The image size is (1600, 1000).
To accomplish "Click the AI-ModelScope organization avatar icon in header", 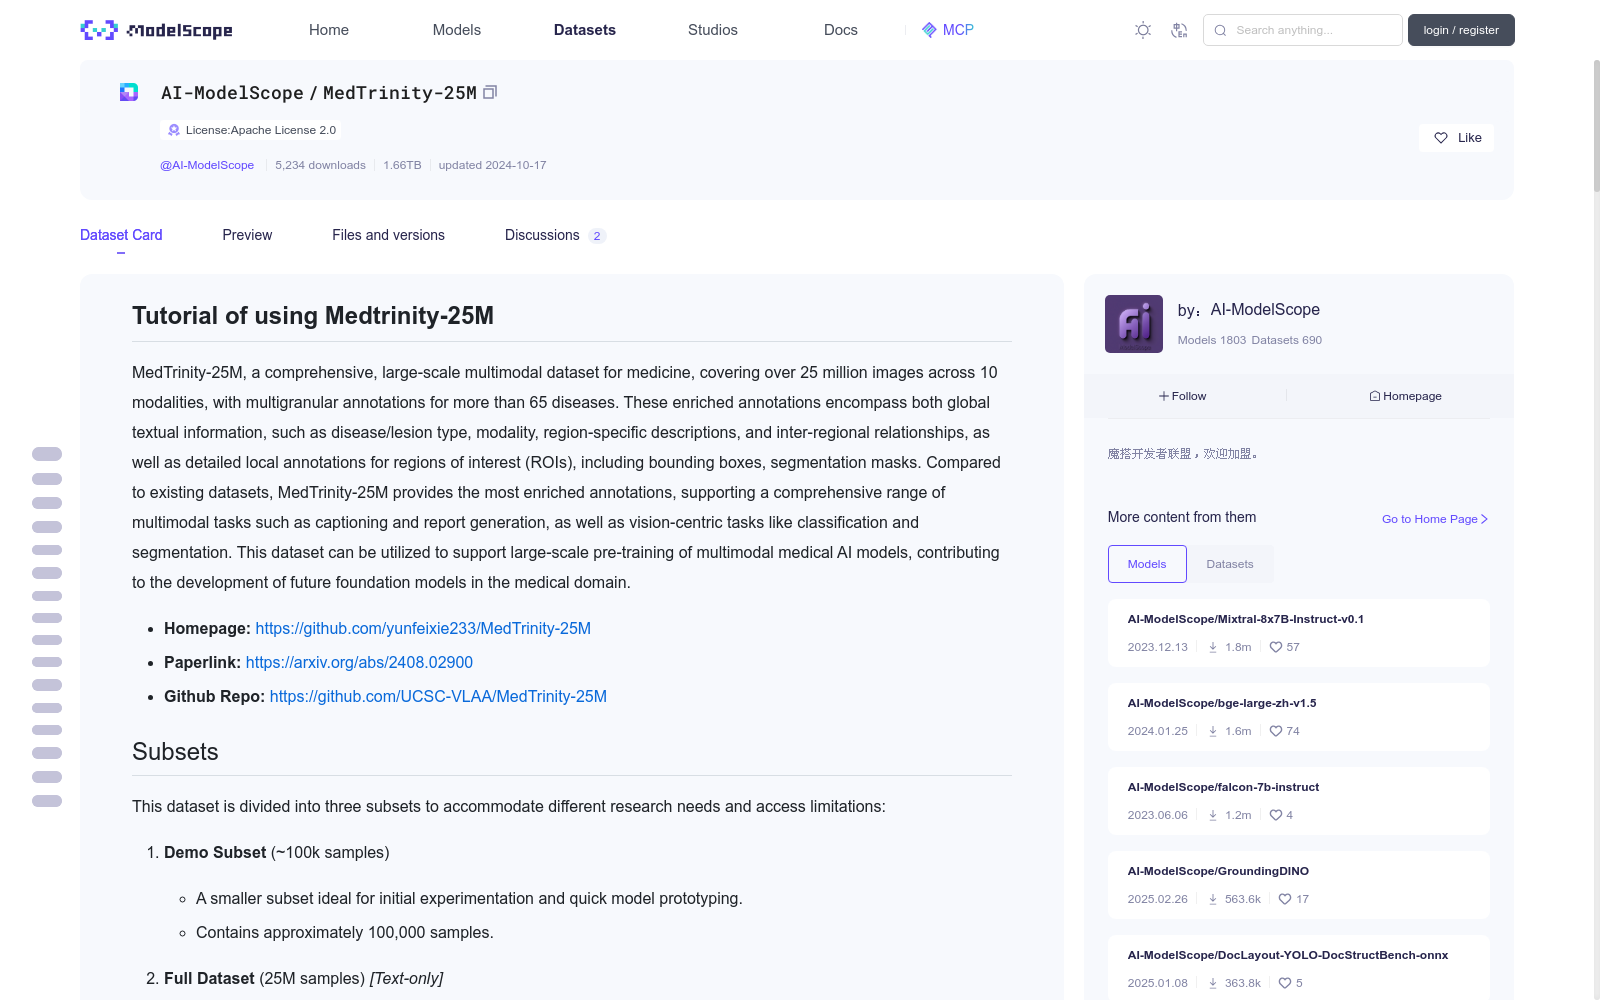I will [x=129, y=92].
